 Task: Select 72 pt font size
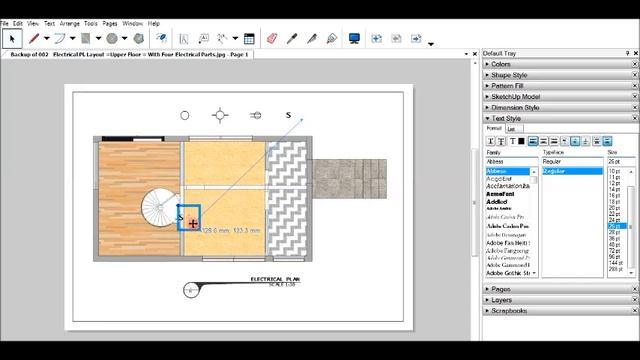pyautogui.click(x=614, y=251)
